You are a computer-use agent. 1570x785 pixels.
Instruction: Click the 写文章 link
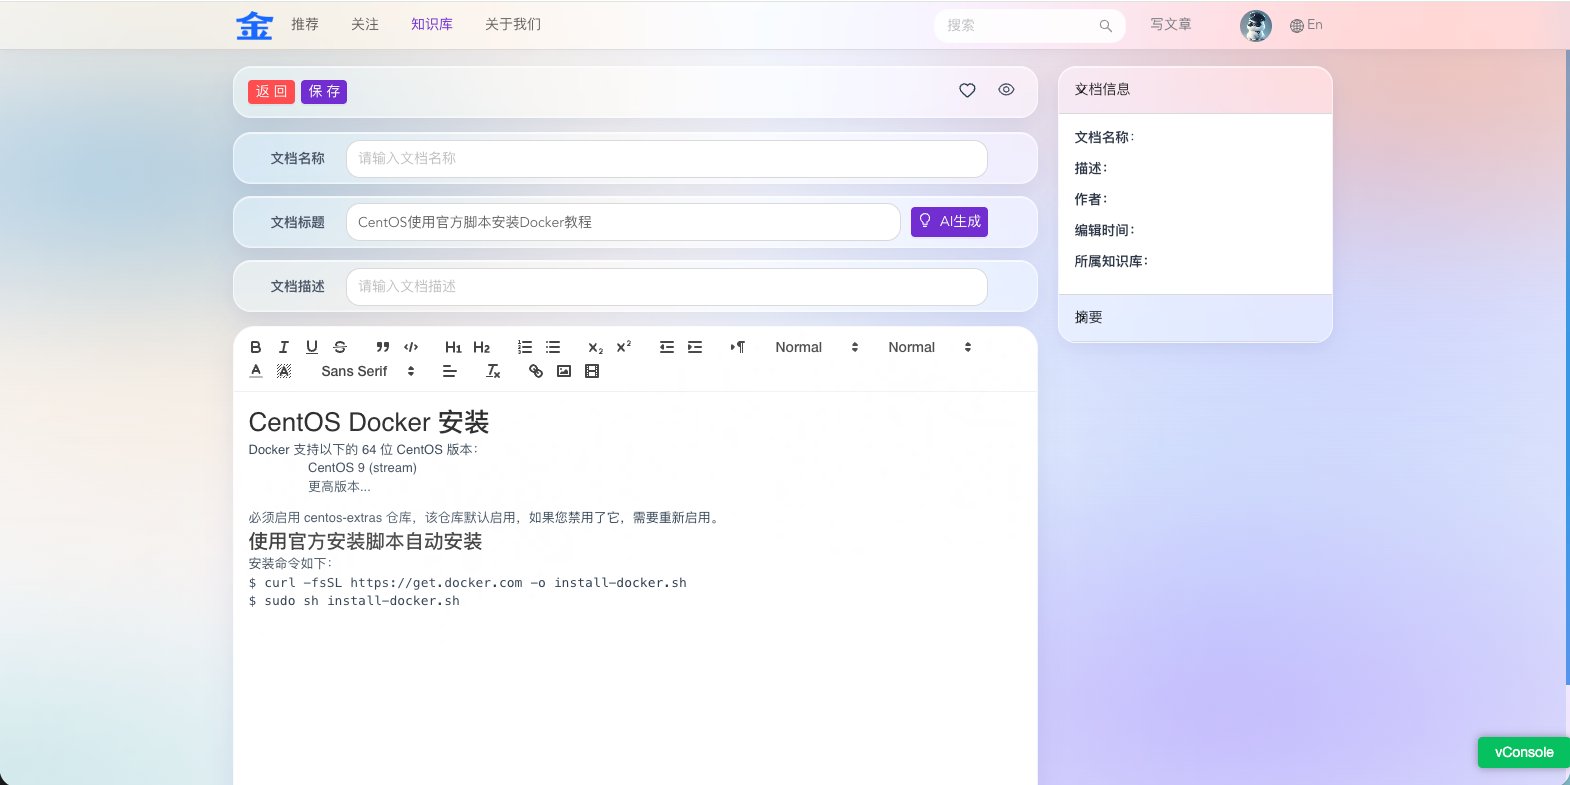(1170, 24)
